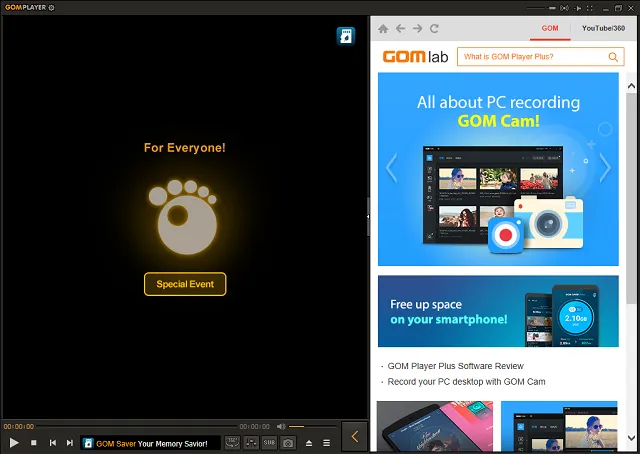Viewport: 640px width, 454px height.
Task: Open the playlist menu icon
Action: pos(327,443)
